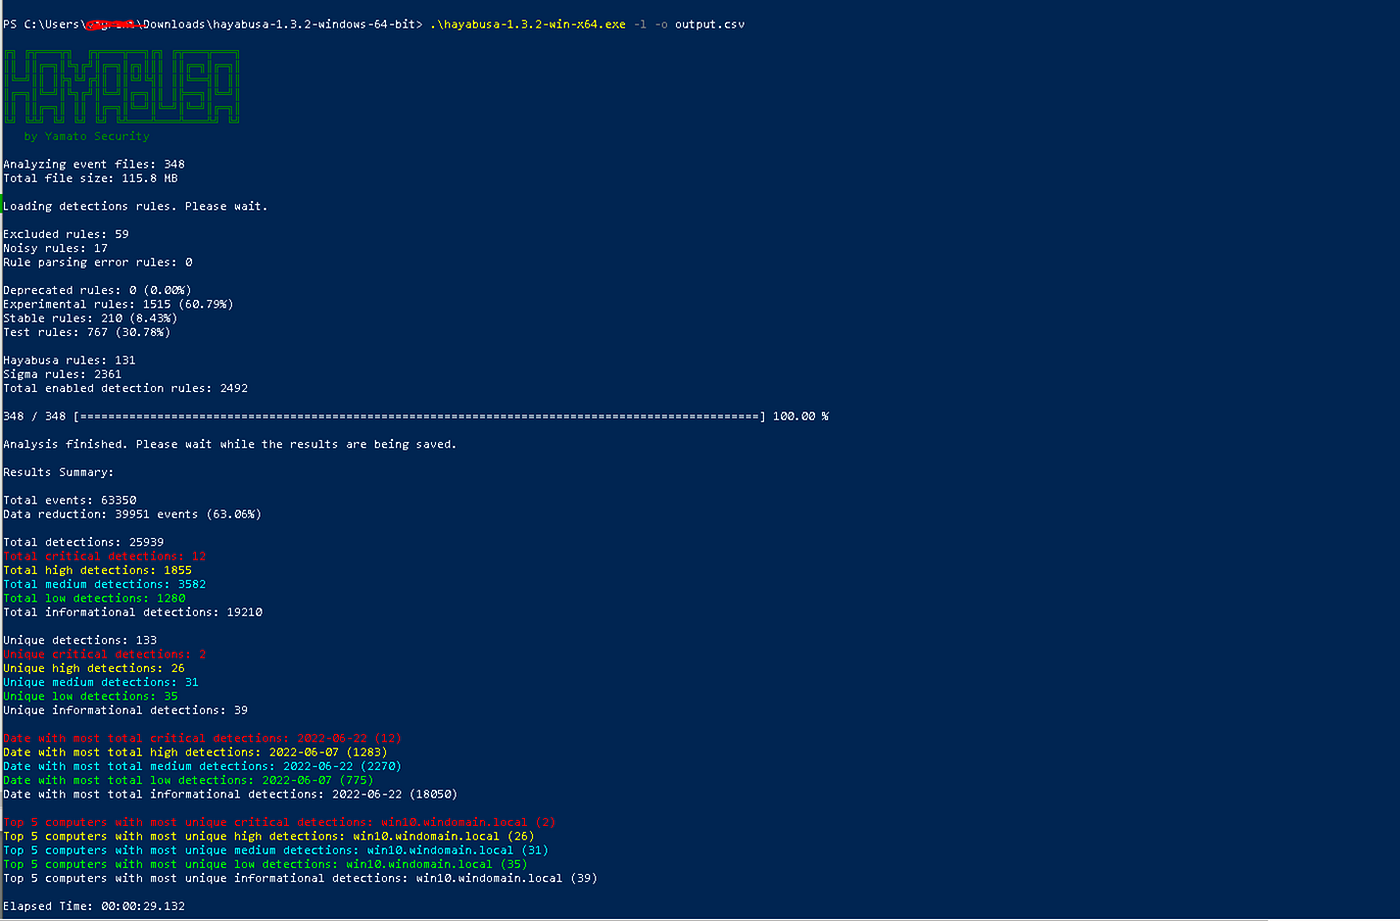Click 'Total informational detections: 19210' line

pyautogui.click(x=132, y=612)
